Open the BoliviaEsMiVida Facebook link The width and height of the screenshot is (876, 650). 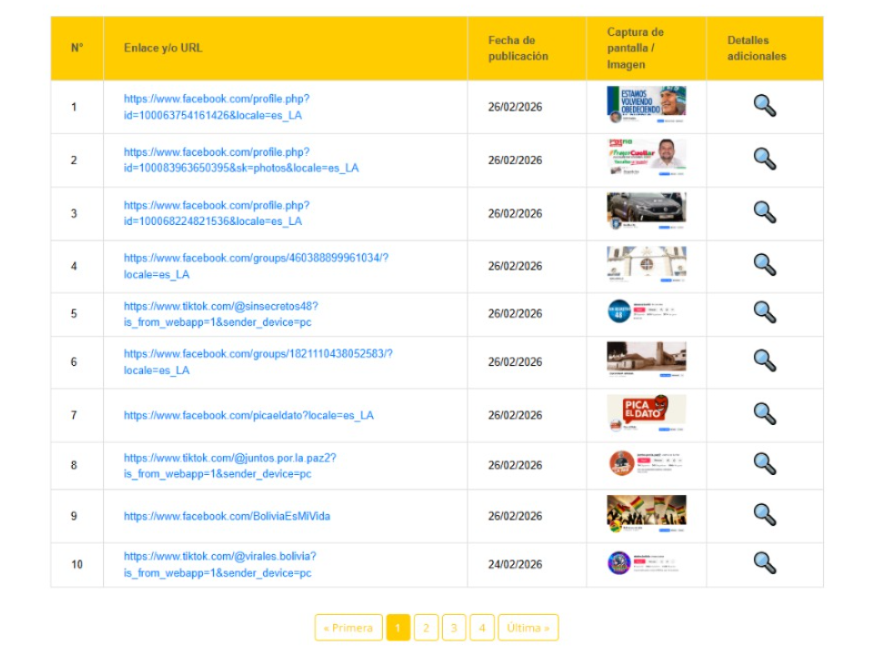[226, 516]
